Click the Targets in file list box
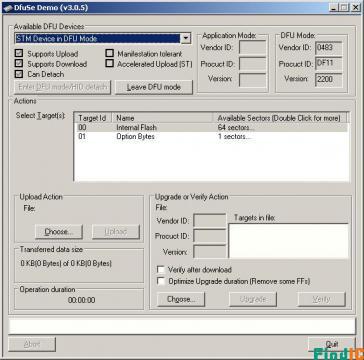 coord(288,241)
